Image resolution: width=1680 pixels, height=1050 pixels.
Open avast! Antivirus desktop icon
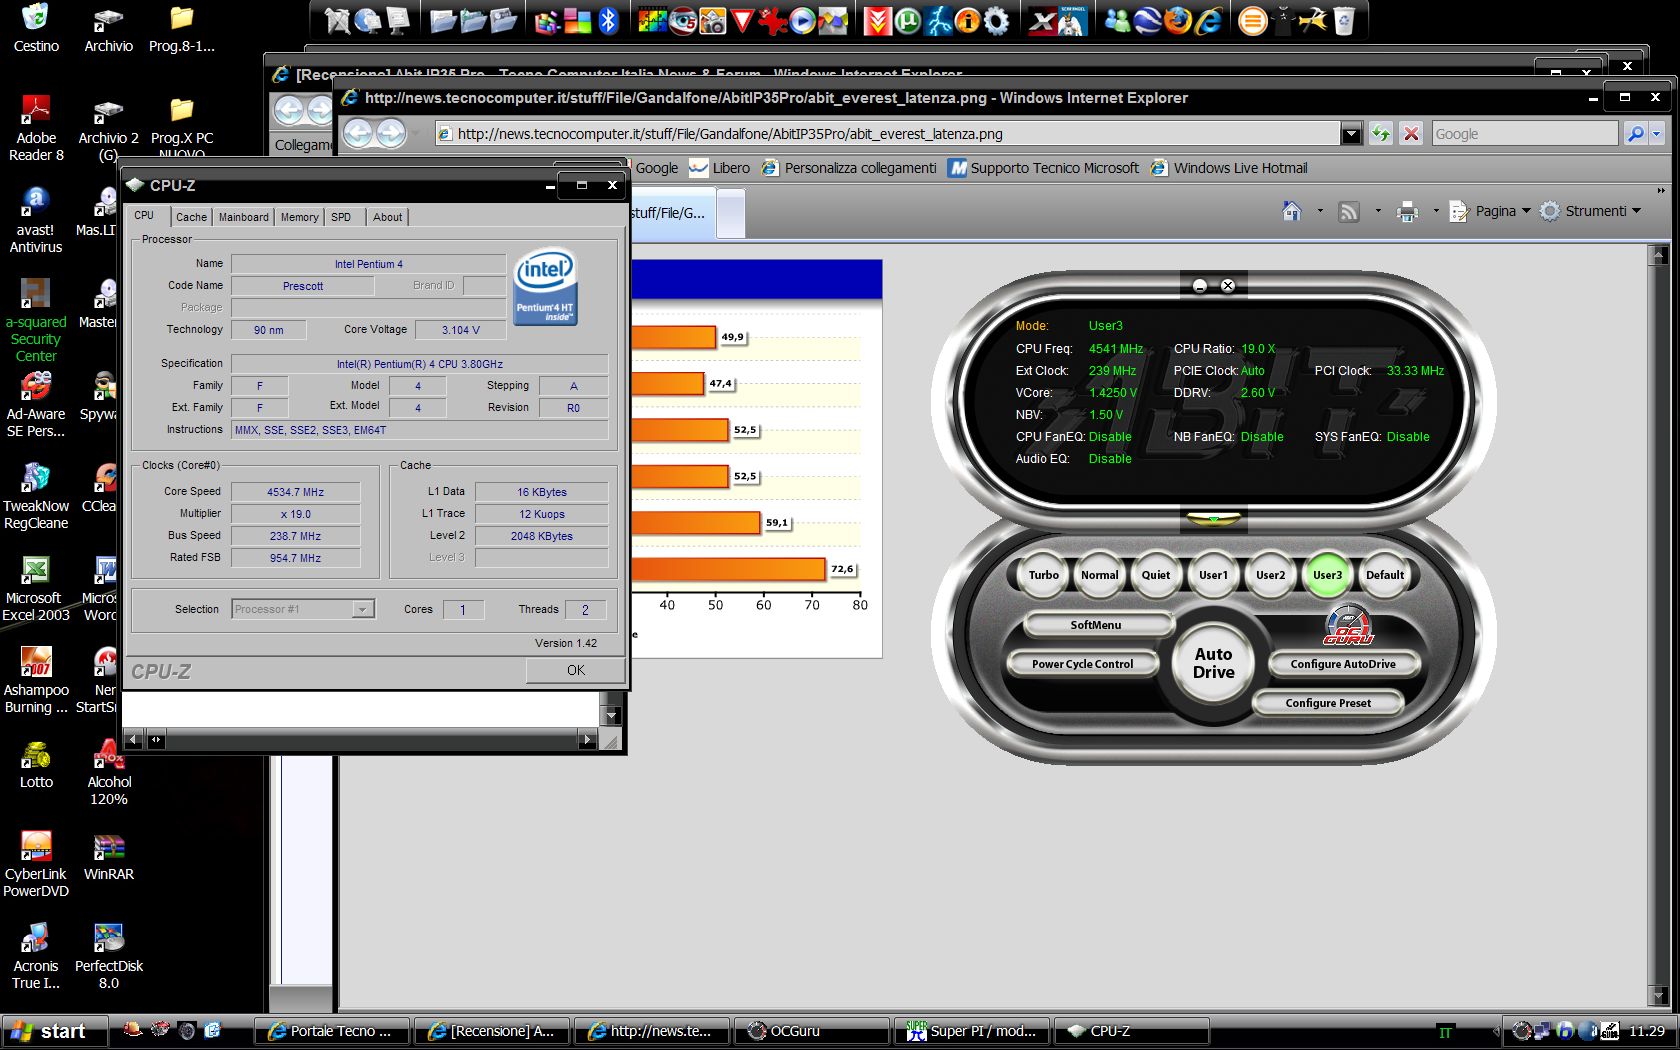pos(36,220)
